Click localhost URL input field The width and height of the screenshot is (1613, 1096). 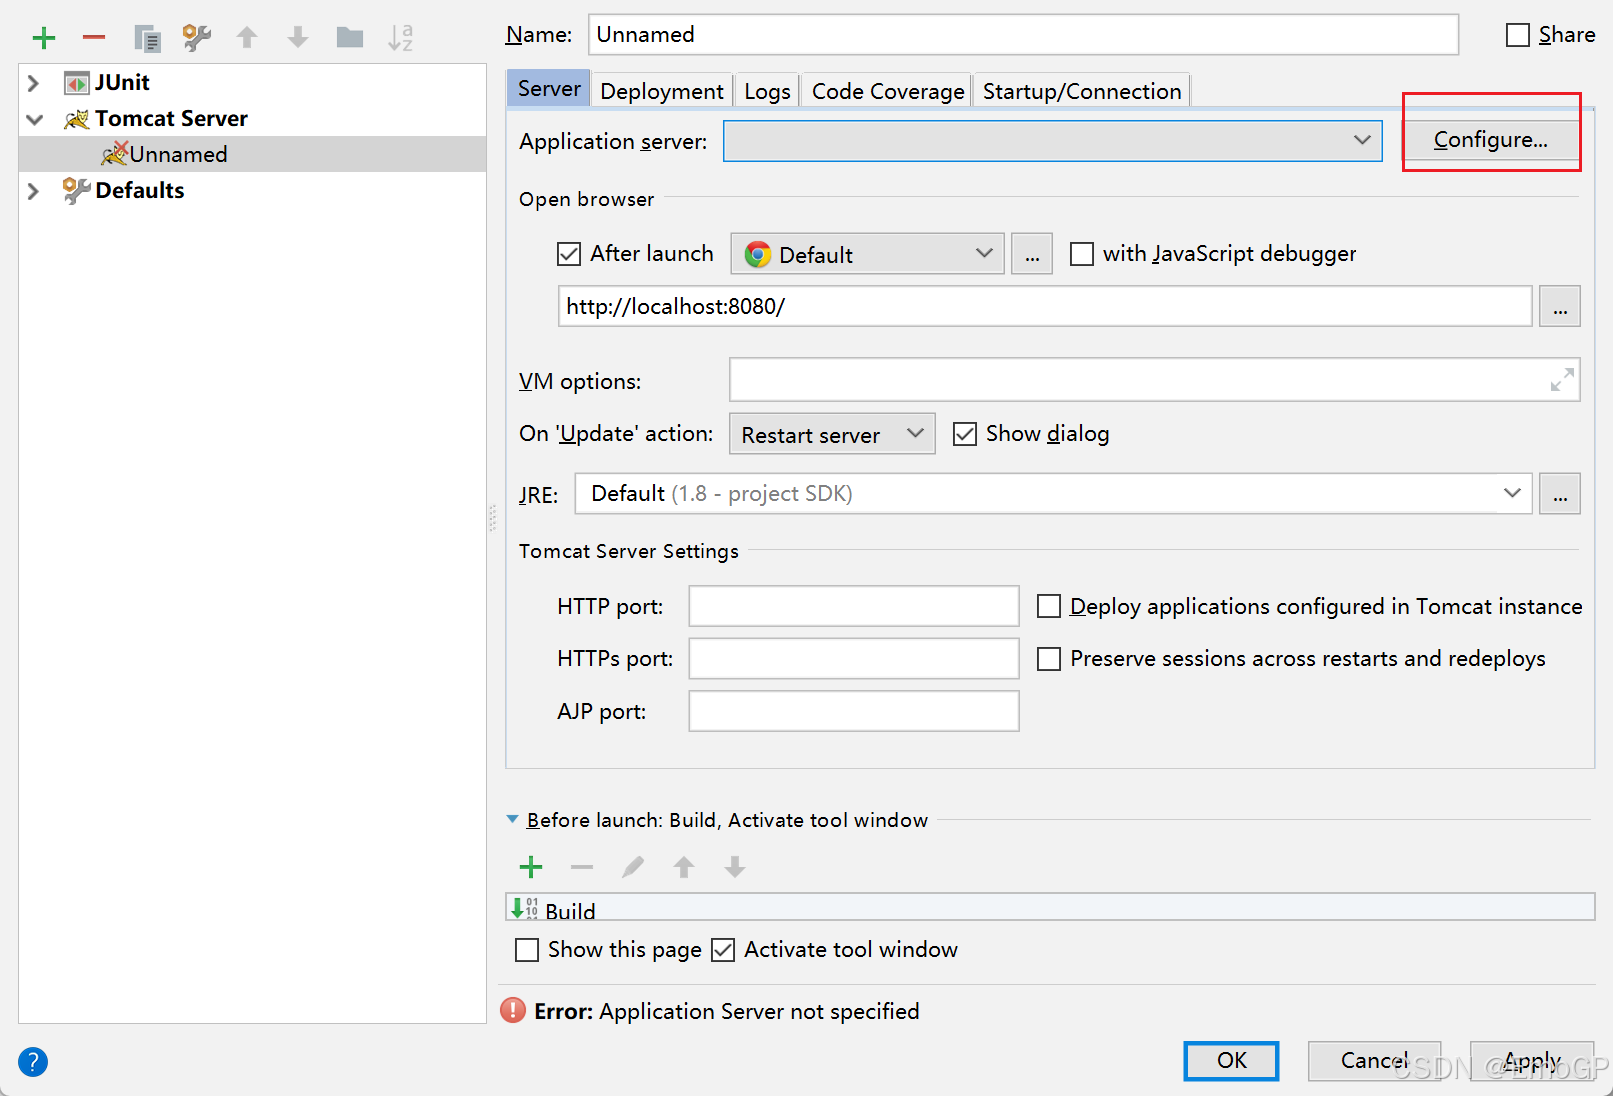click(1045, 306)
